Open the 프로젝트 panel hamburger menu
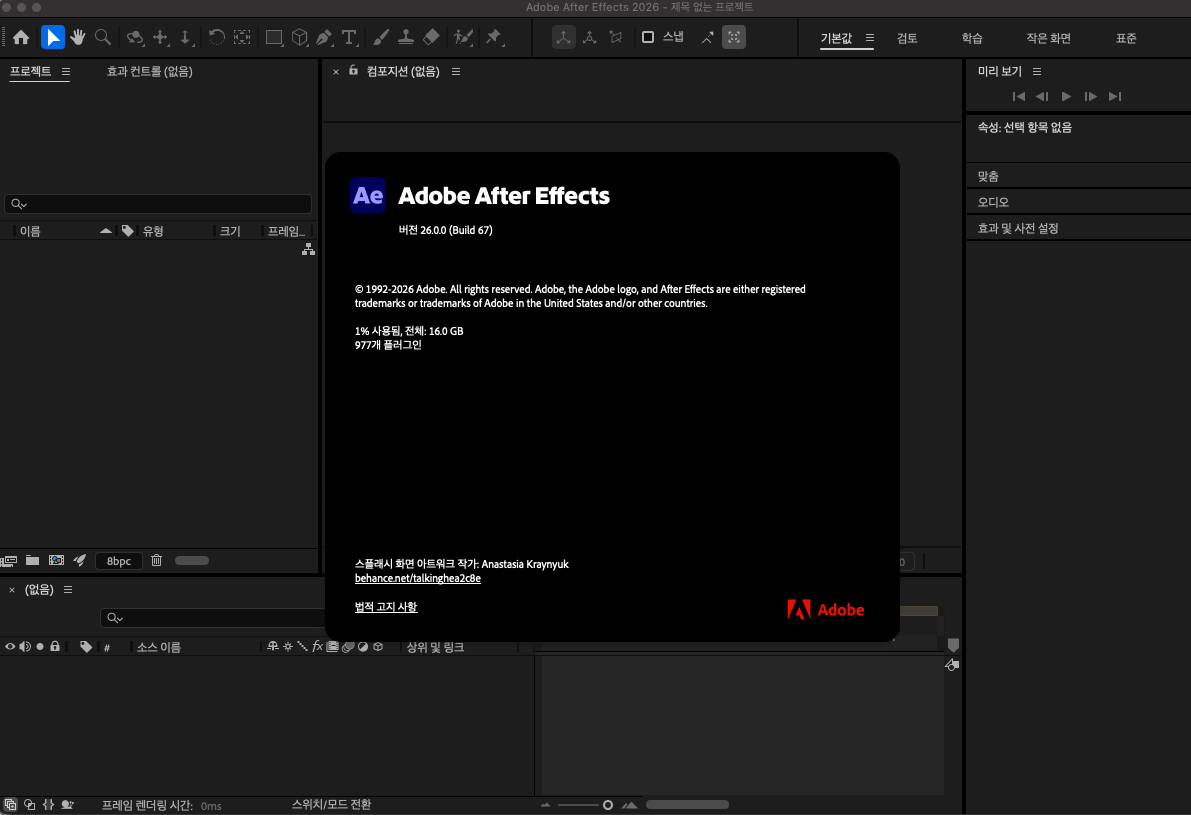The height and width of the screenshot is (815, 1191). click(66, 72)
